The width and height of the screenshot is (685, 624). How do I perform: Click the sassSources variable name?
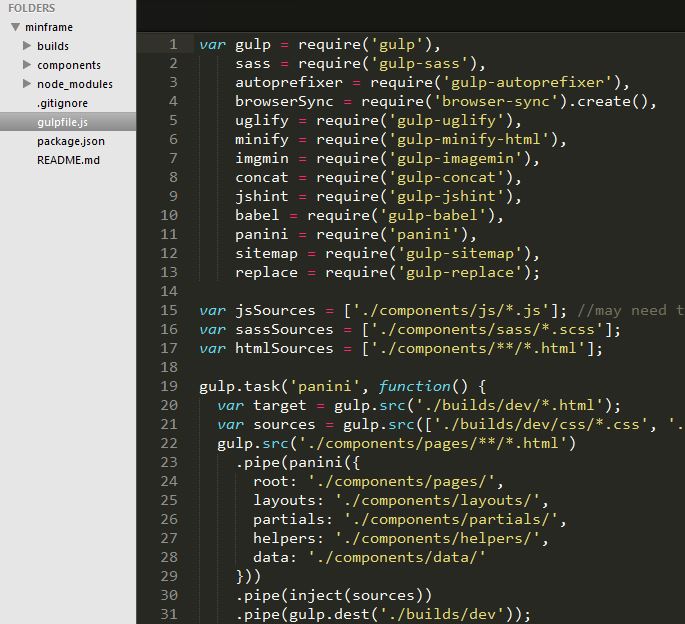284,329
